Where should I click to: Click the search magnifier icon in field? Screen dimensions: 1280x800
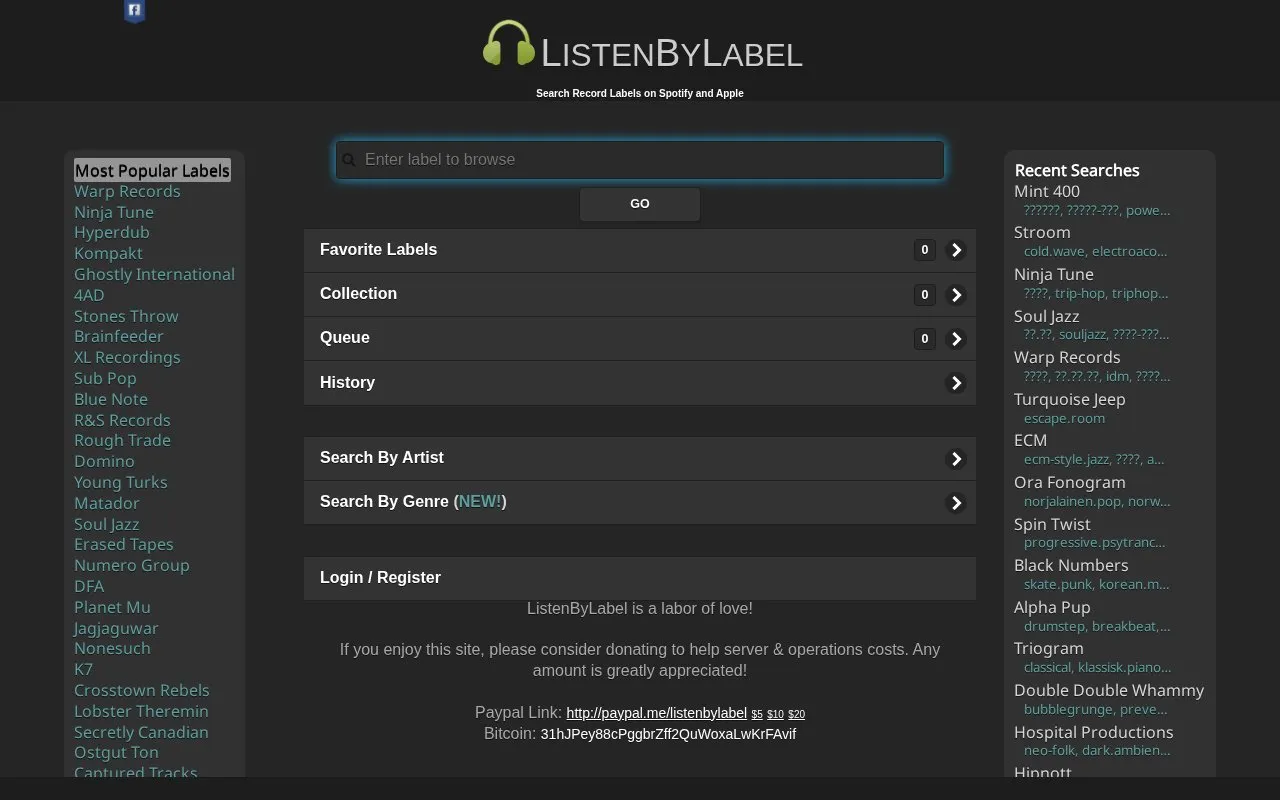[x=349, y=160]
